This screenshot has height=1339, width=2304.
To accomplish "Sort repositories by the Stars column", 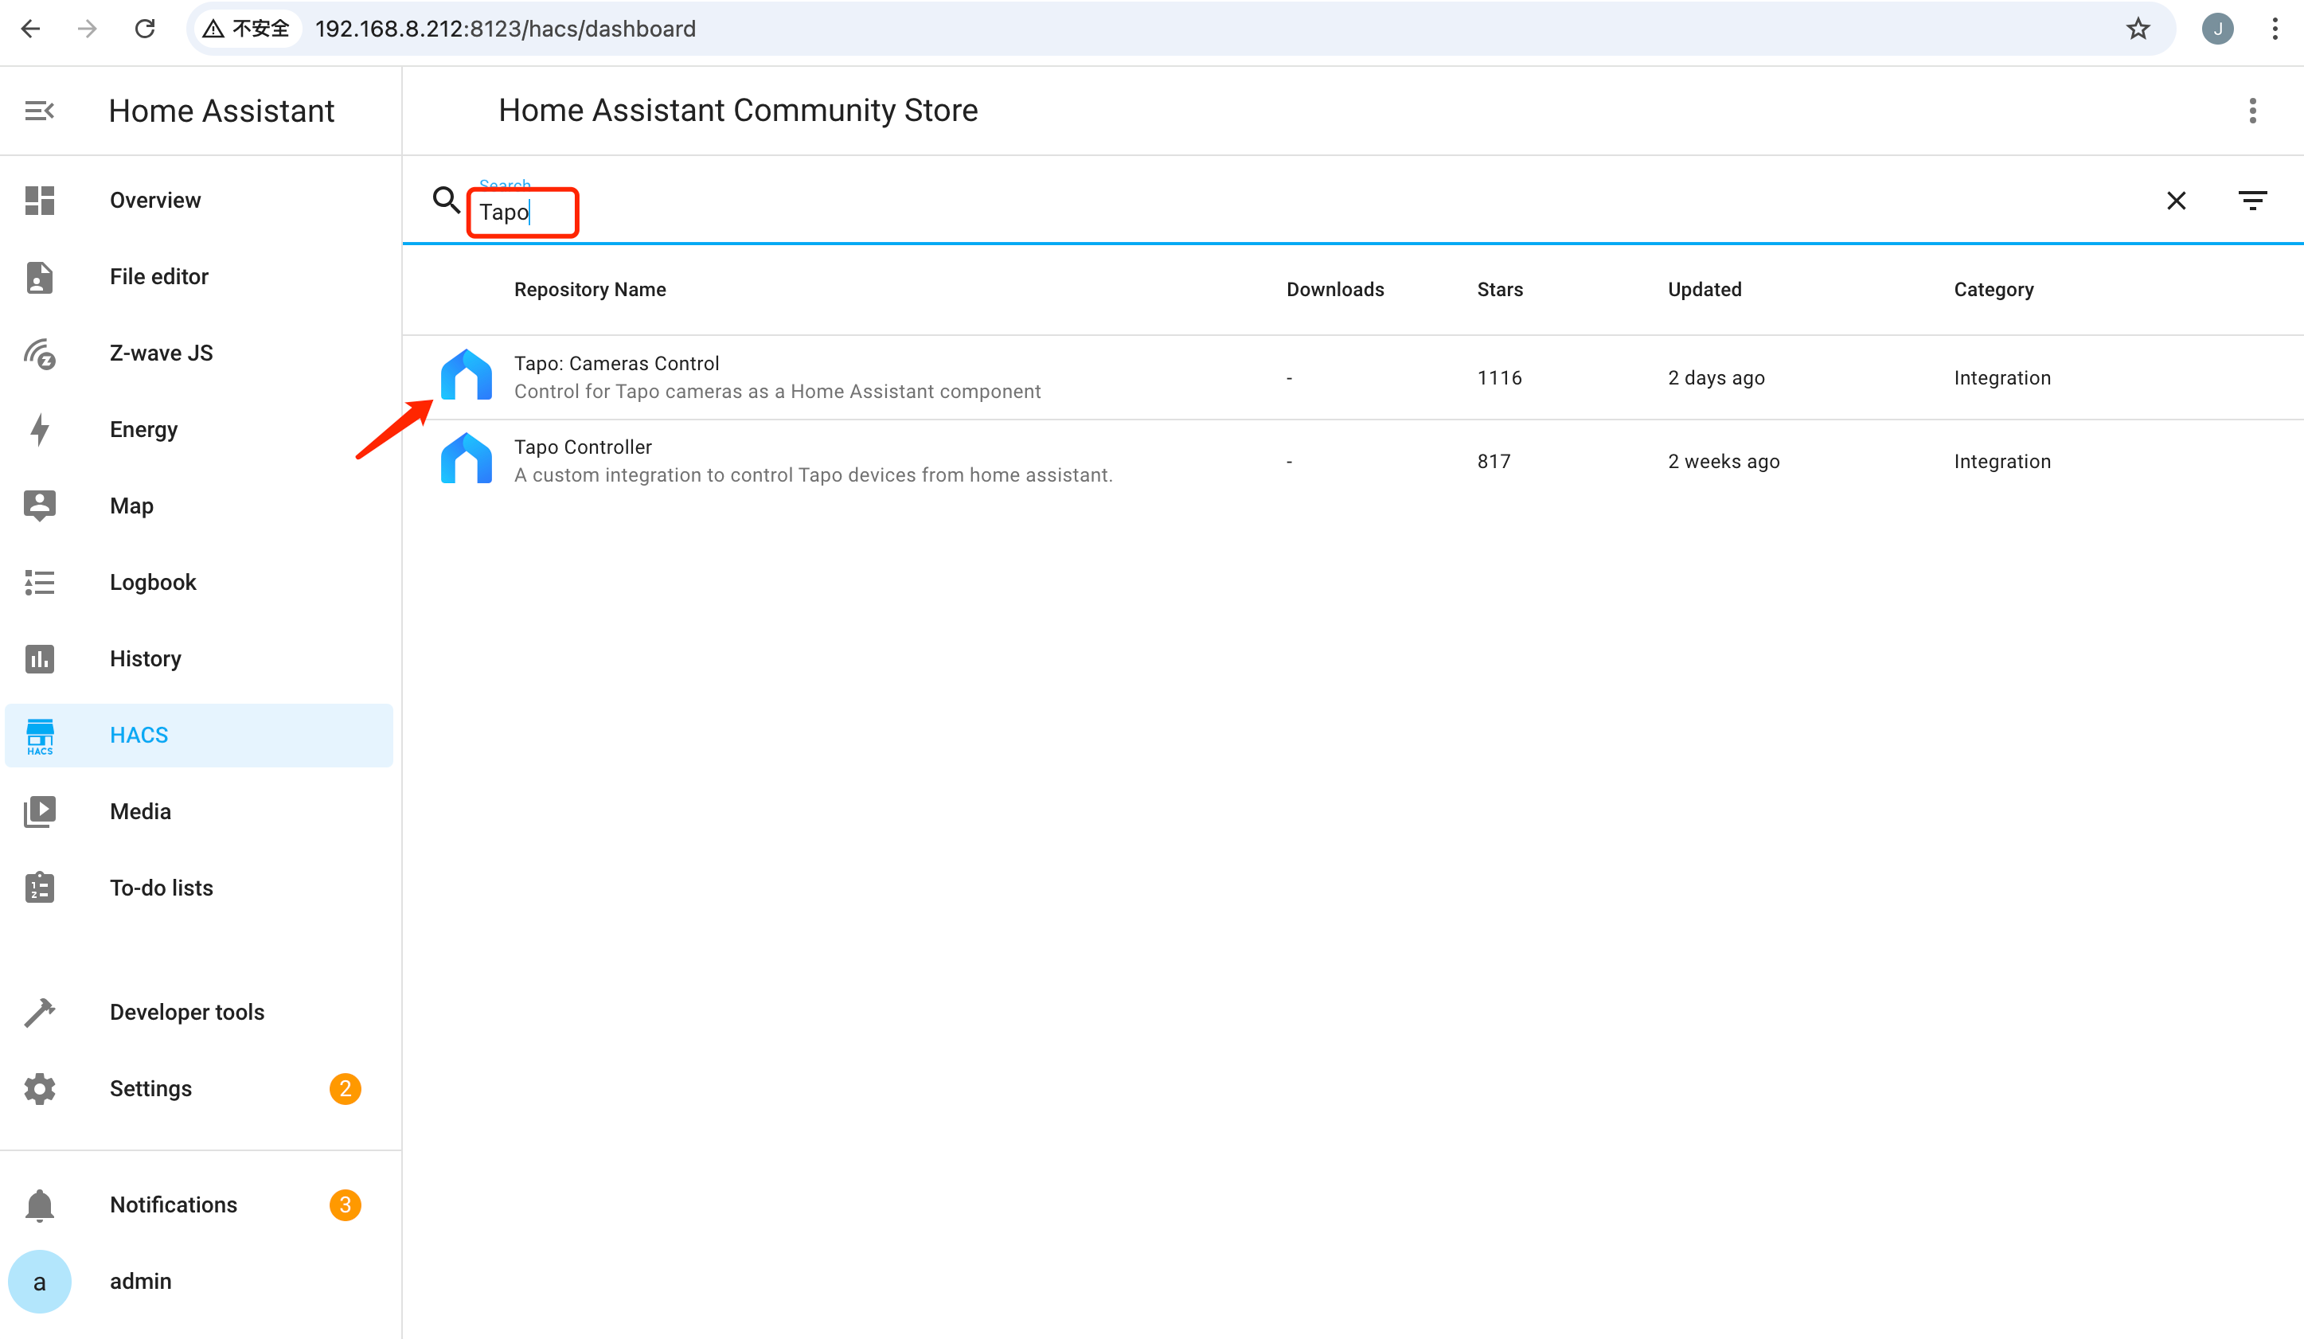I will click(x=1499, y=290).
